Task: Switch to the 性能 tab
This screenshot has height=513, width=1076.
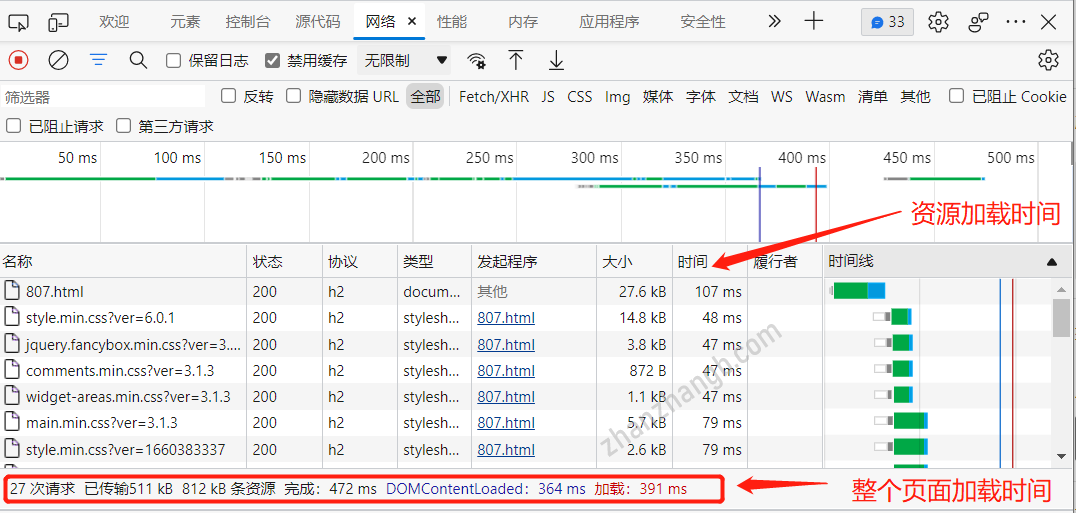Action: 452,21
